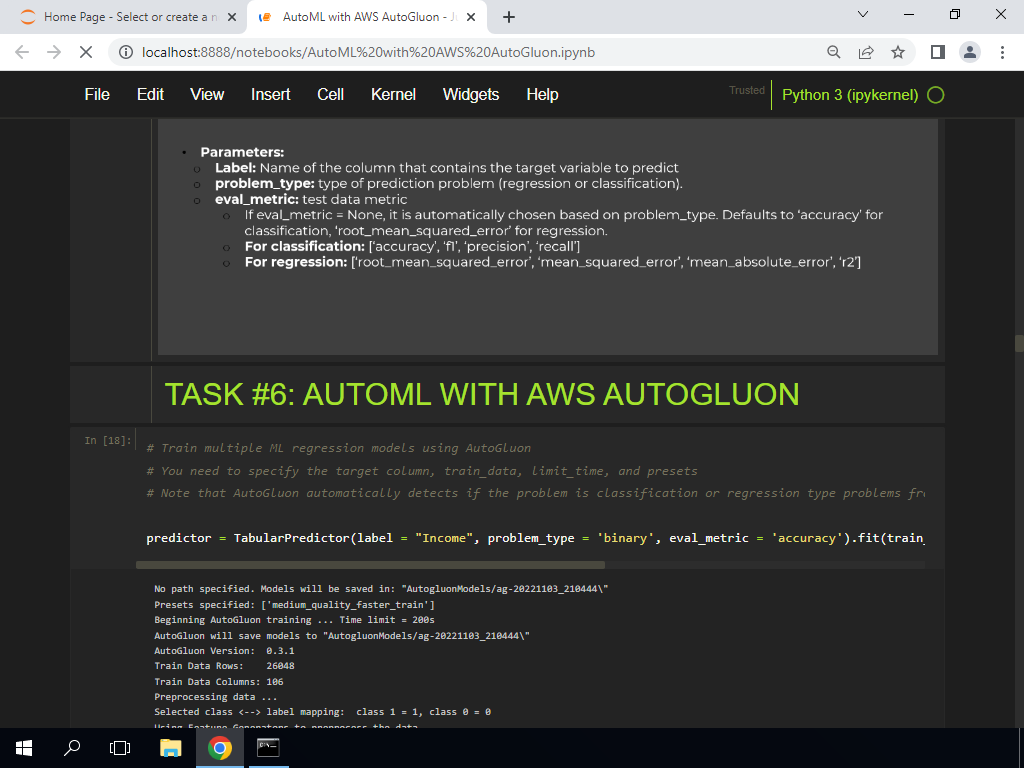Click the comment '# Train multiple ML regression models'
1024x768 pixels.
coord(338,448)
